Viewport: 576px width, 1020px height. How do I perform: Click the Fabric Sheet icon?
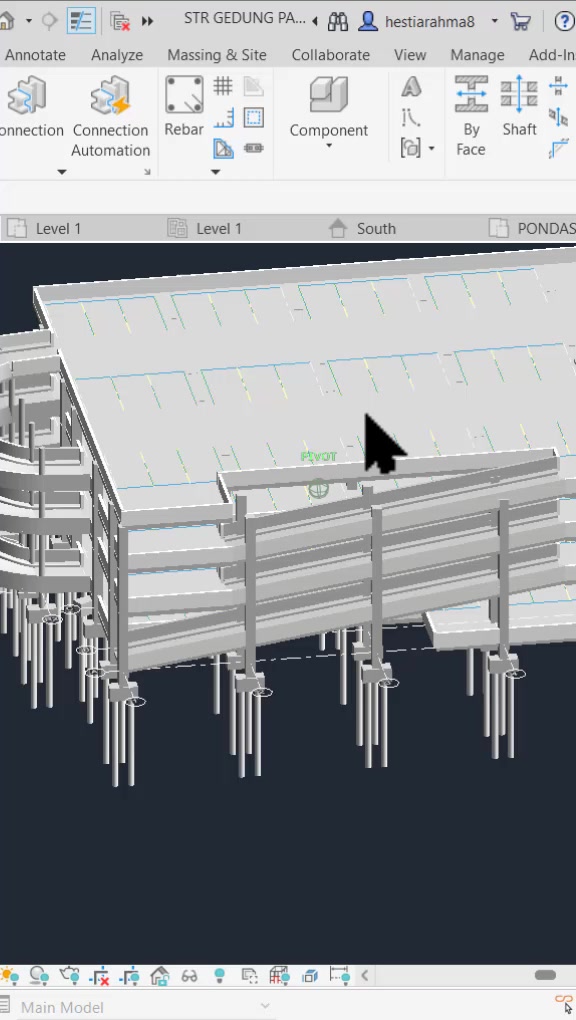pyautogui.click(x=254, y=86)
